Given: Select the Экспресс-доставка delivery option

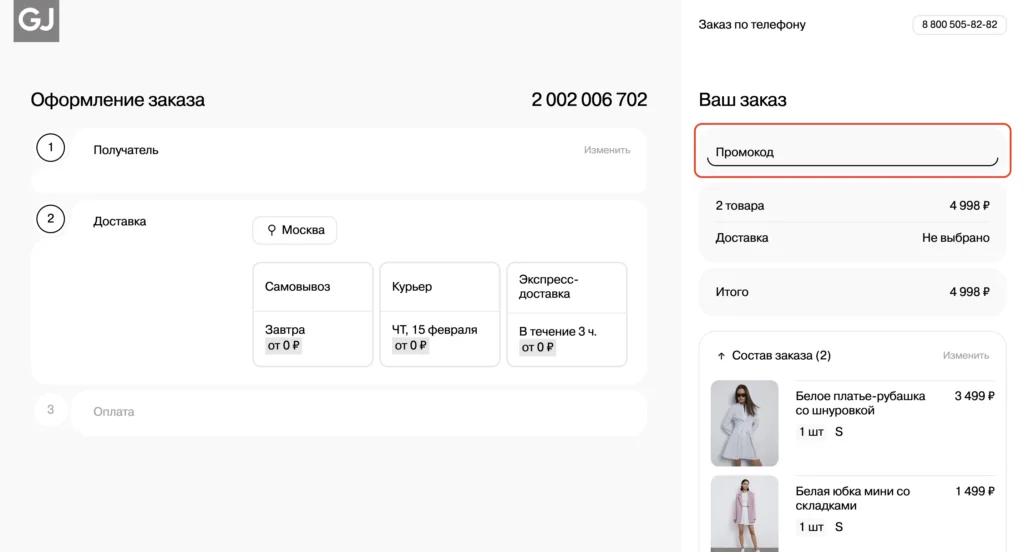Looking at the screenshot, I should point(566,314).
